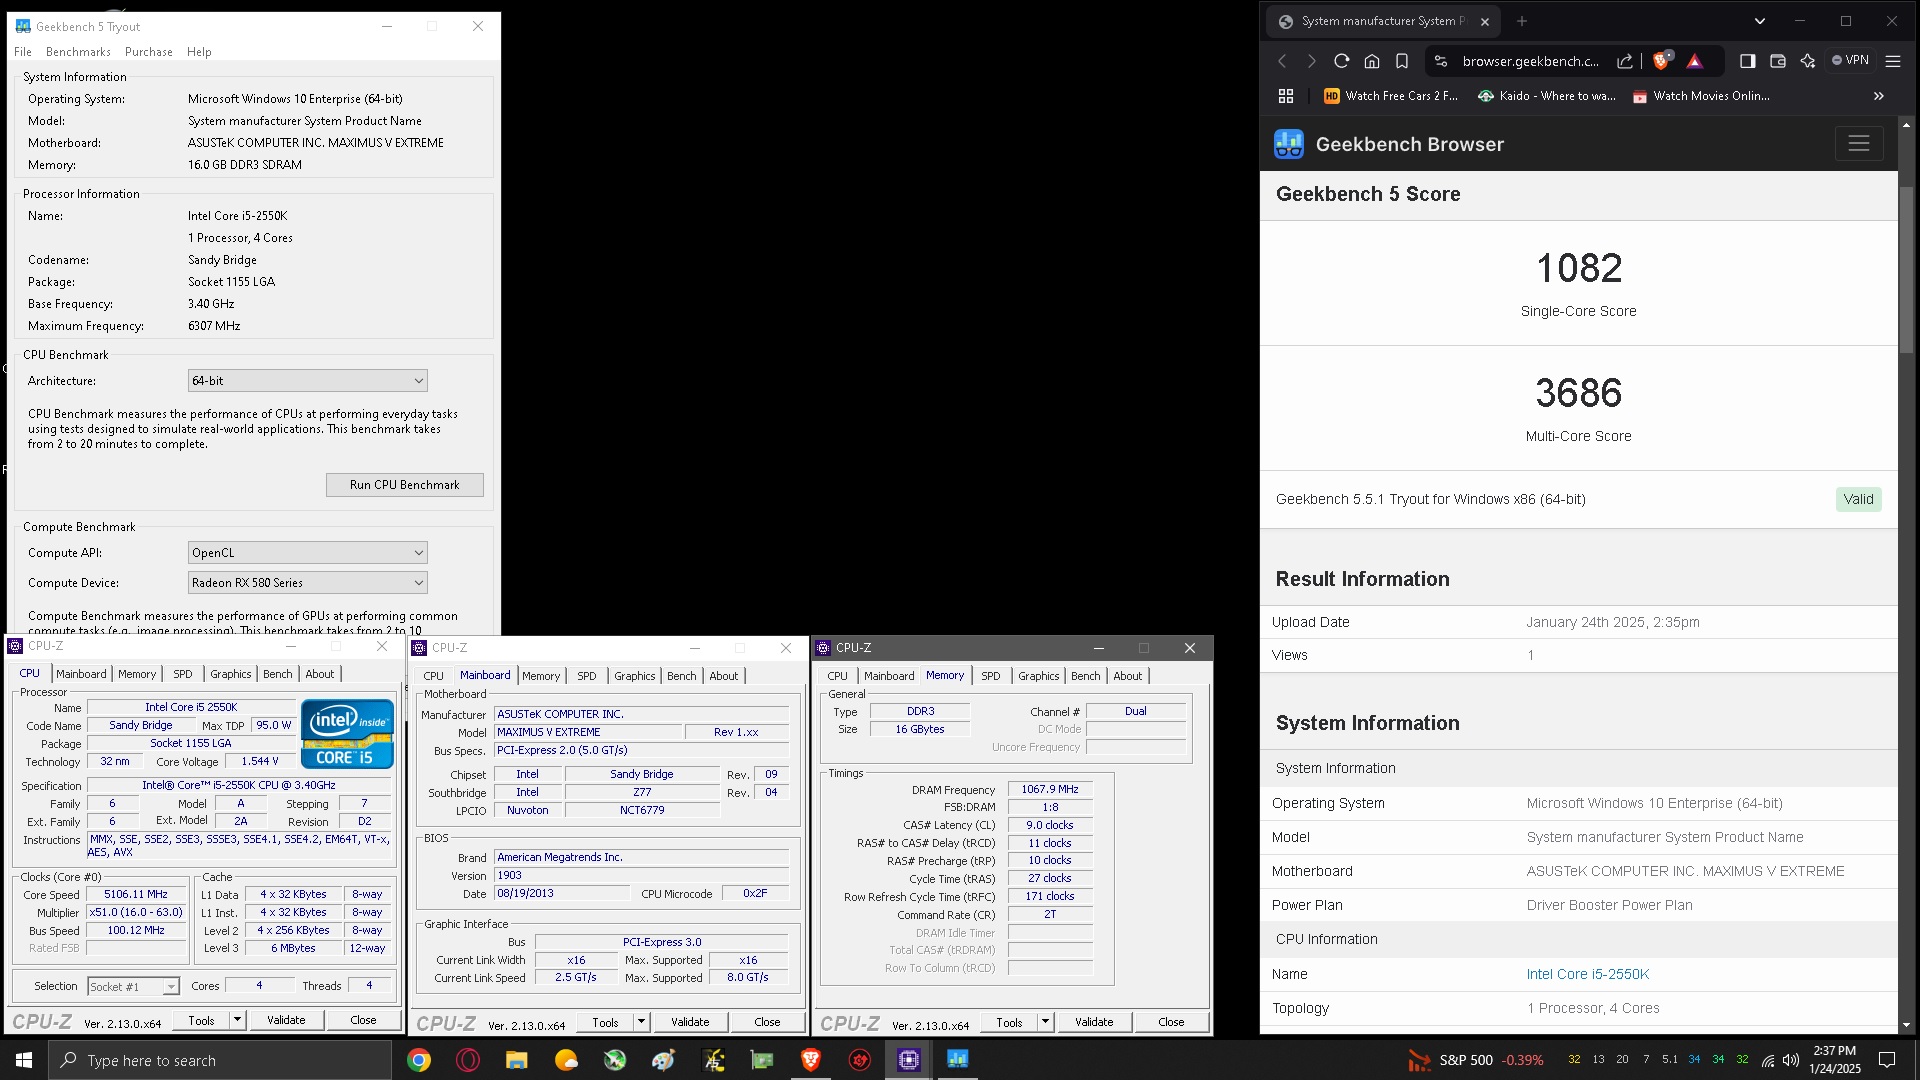Open File Explorer from the taskbar
The image size is (1920, 1080).
tap(517, 1060)
